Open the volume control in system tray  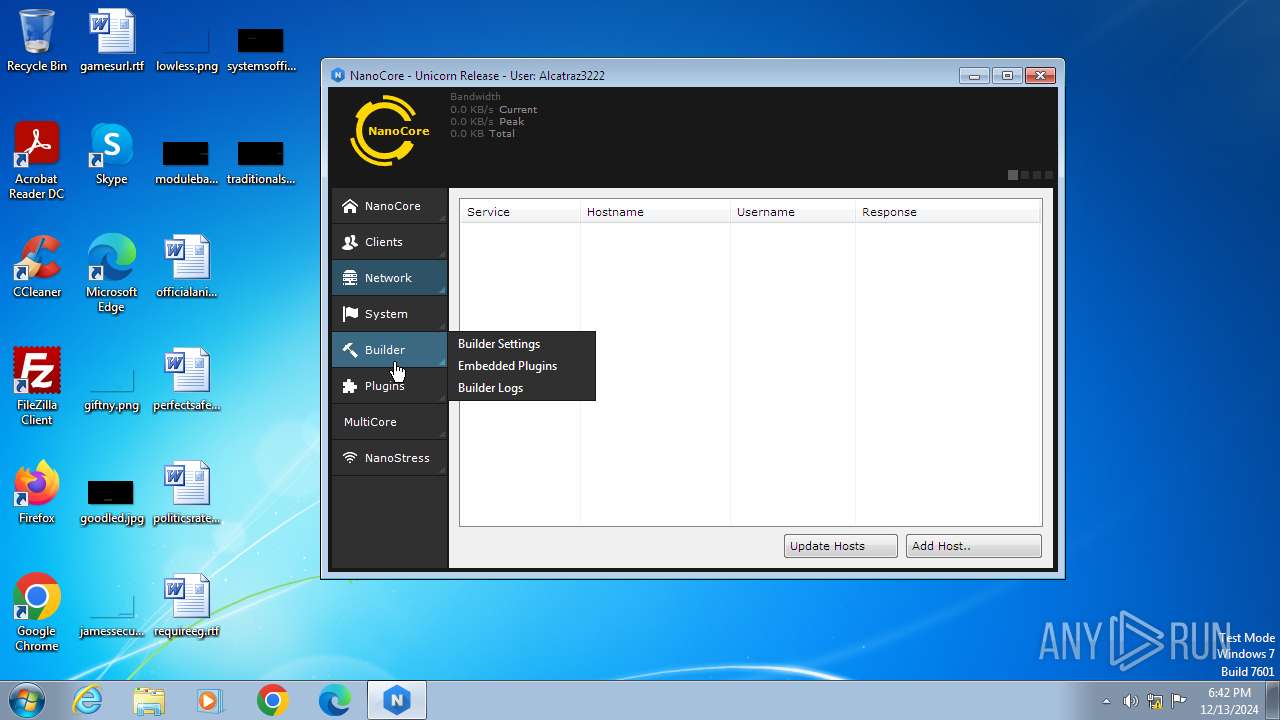coord(1130,701)
